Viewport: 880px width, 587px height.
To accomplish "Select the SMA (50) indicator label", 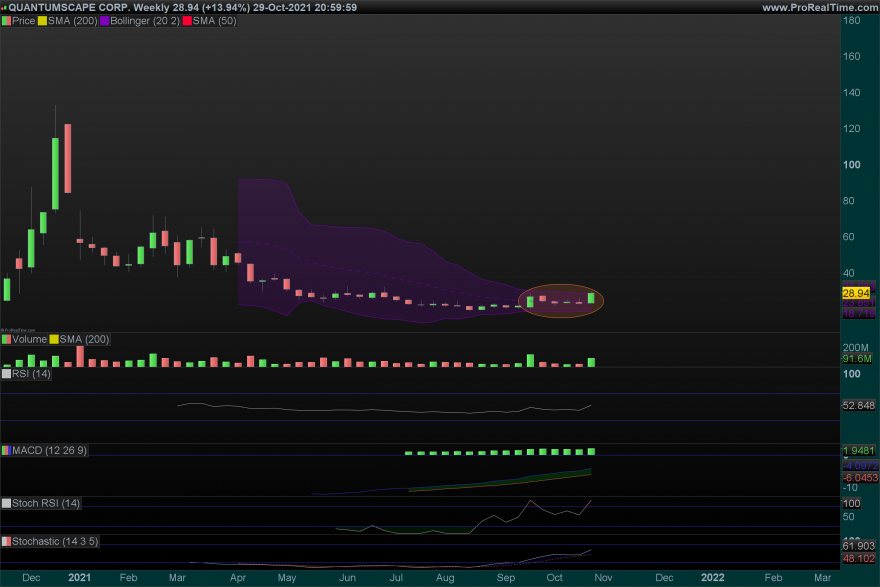I will (x=214, y=21).
